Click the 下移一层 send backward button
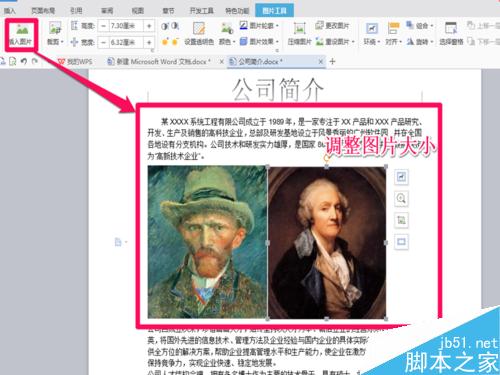Viewport: 500px width, 375px height. point(483,42)
